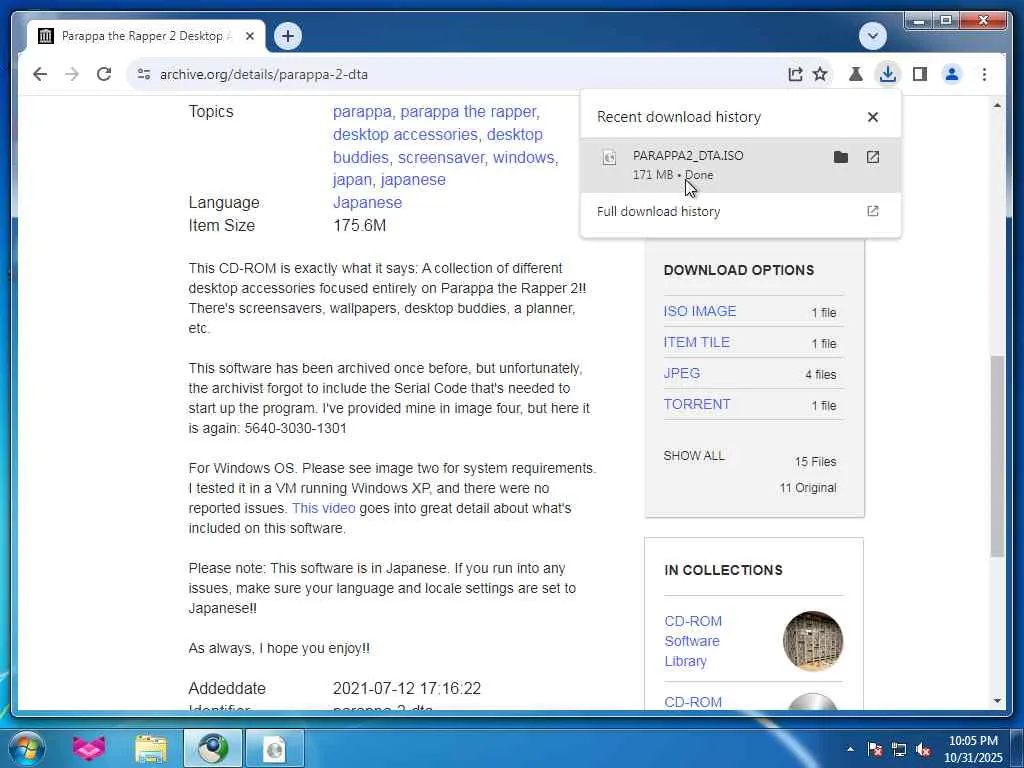
Task: Share this page icon in address bar
Action: click(795, 74)
